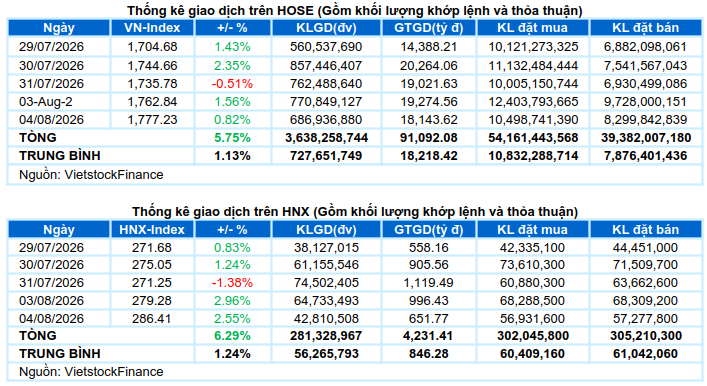Select the red -1.38% change cell
The height and width of the screenshot is (386, 707).
(232, 283)
